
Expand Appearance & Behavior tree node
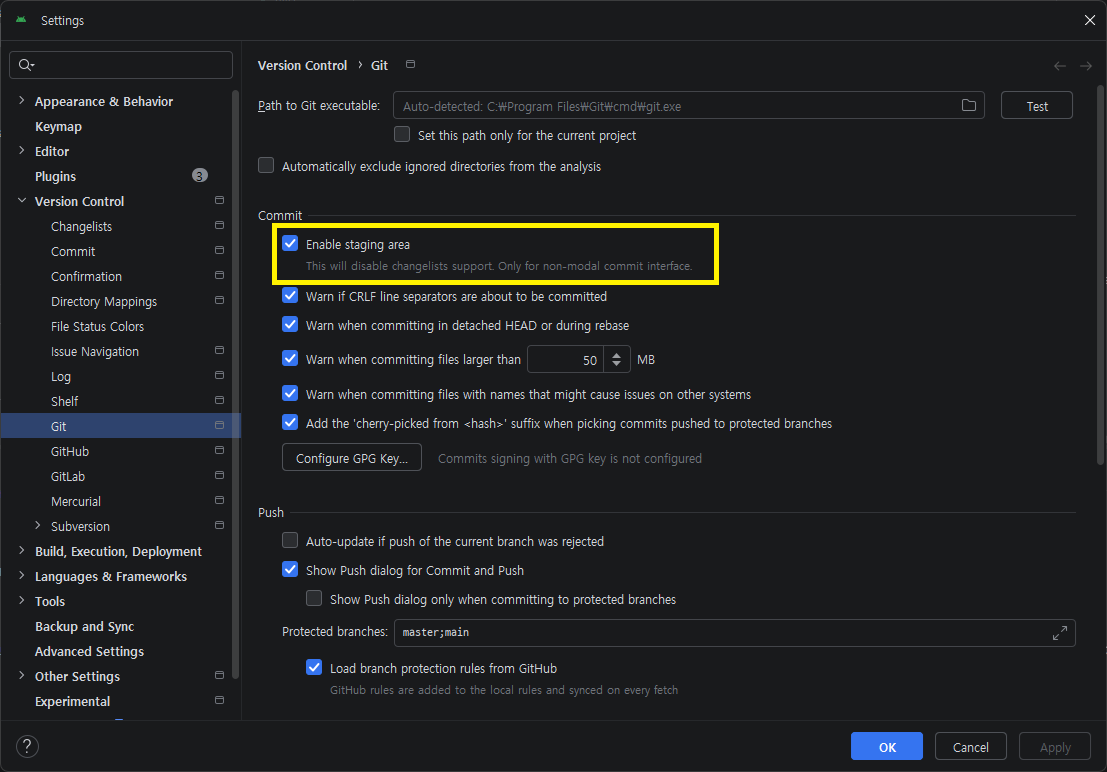(21, 101)
